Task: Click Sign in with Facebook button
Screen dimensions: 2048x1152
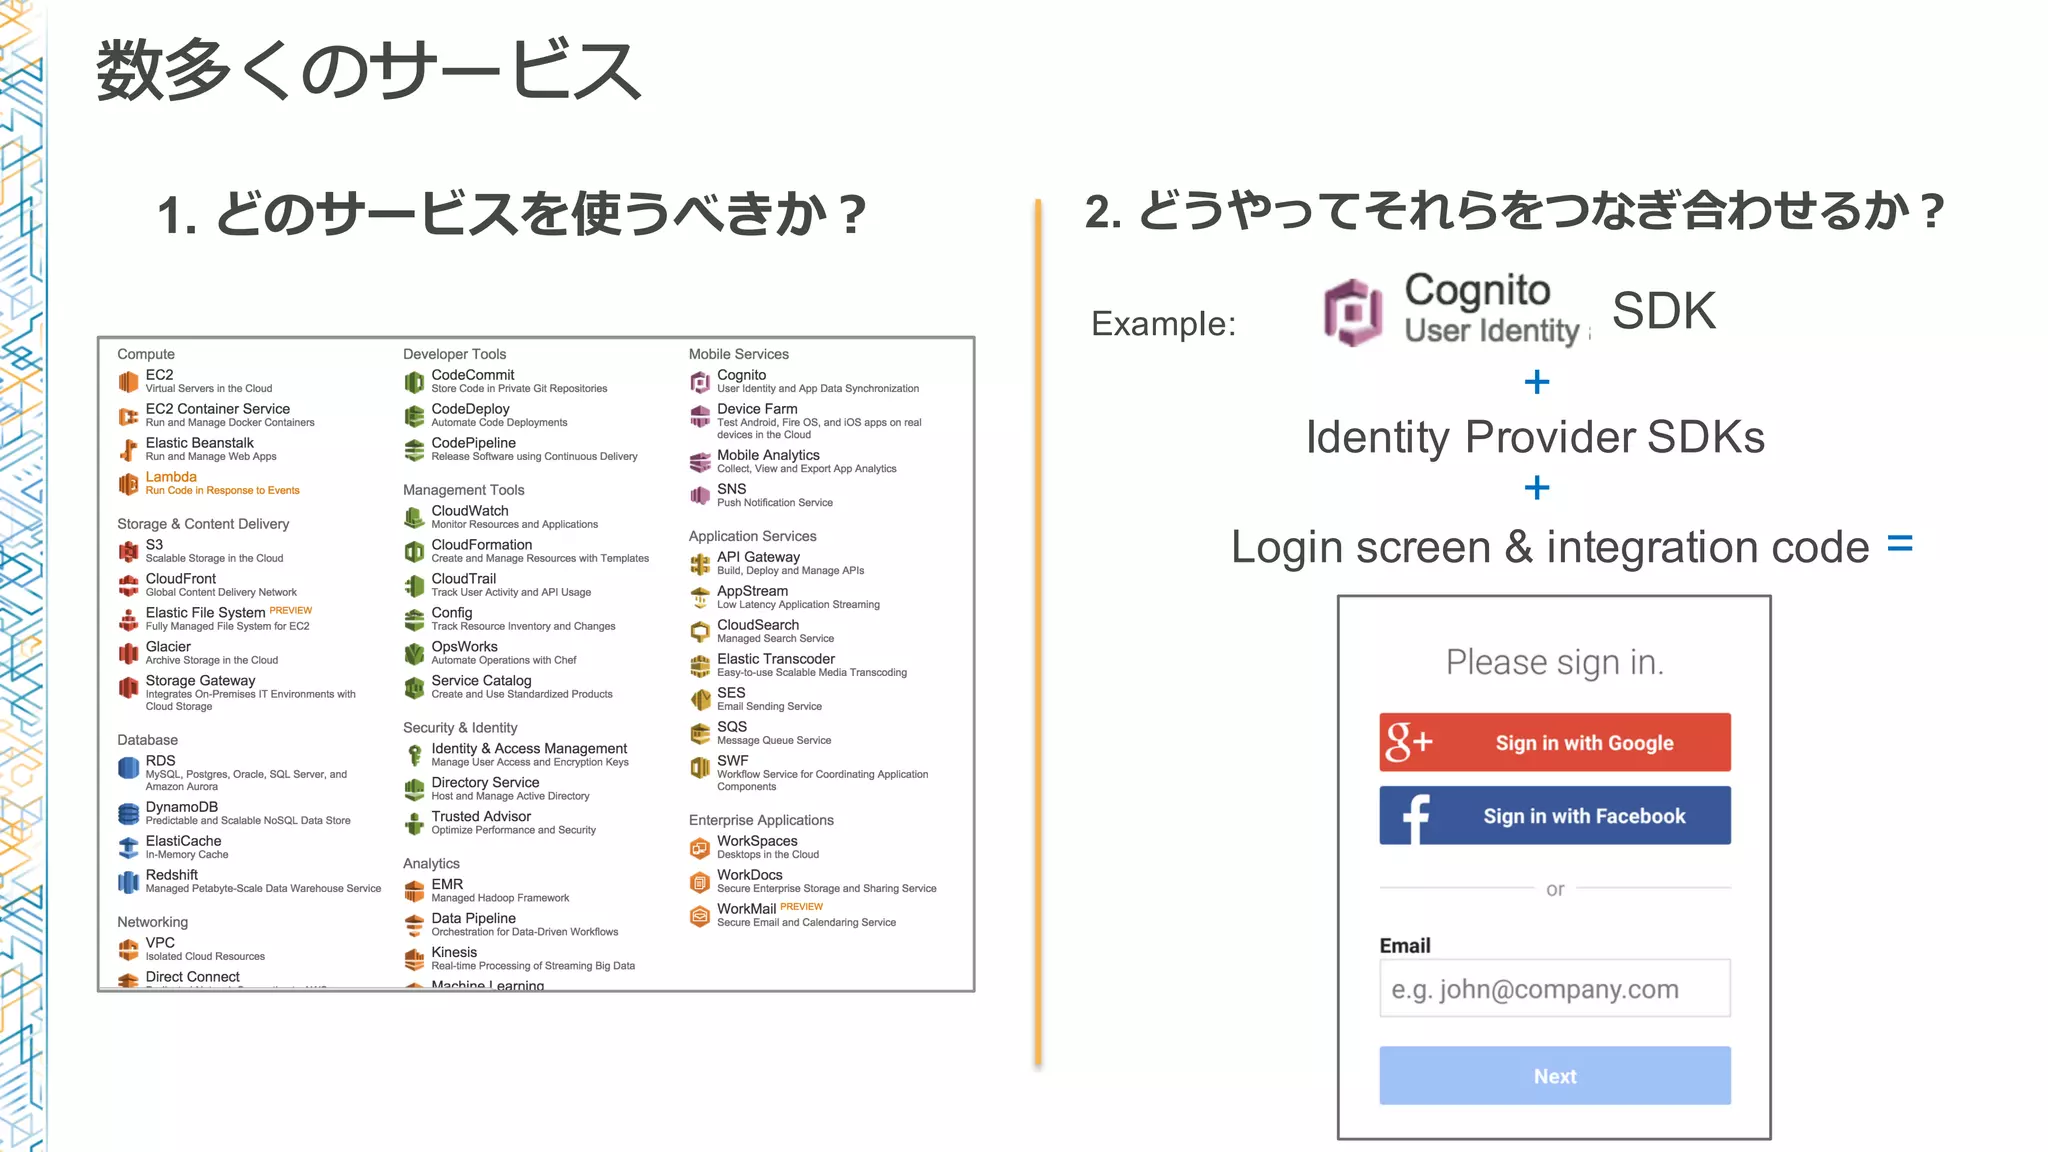Action: click(x=1555, y=815)
